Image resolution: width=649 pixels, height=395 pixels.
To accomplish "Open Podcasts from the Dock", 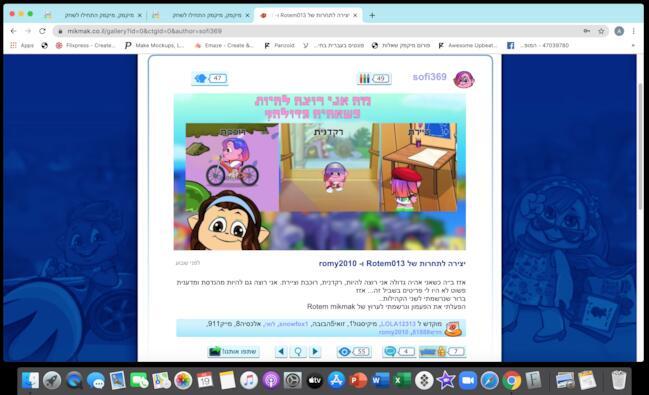I will (x=271, y=380).
